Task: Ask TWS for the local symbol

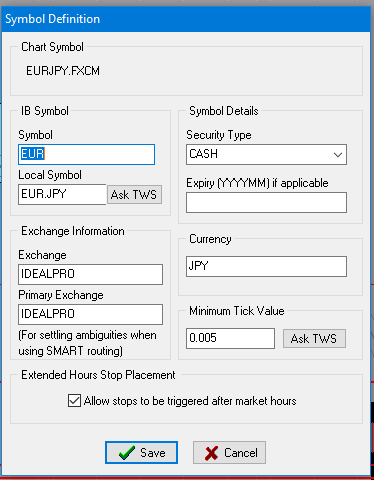Action: [x=134, y=194]
